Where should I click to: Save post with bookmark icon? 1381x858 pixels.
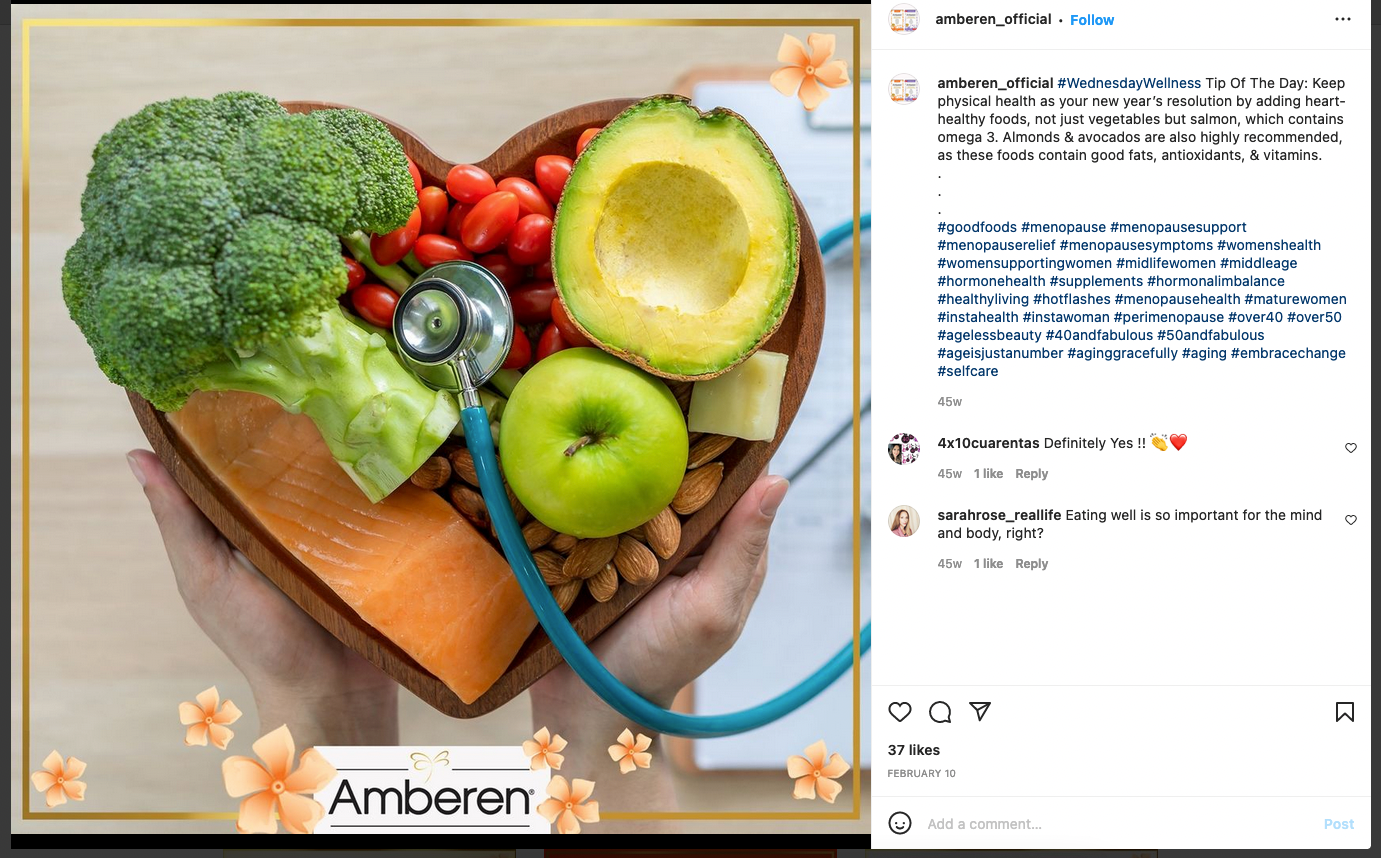[x=1345, y=712]
